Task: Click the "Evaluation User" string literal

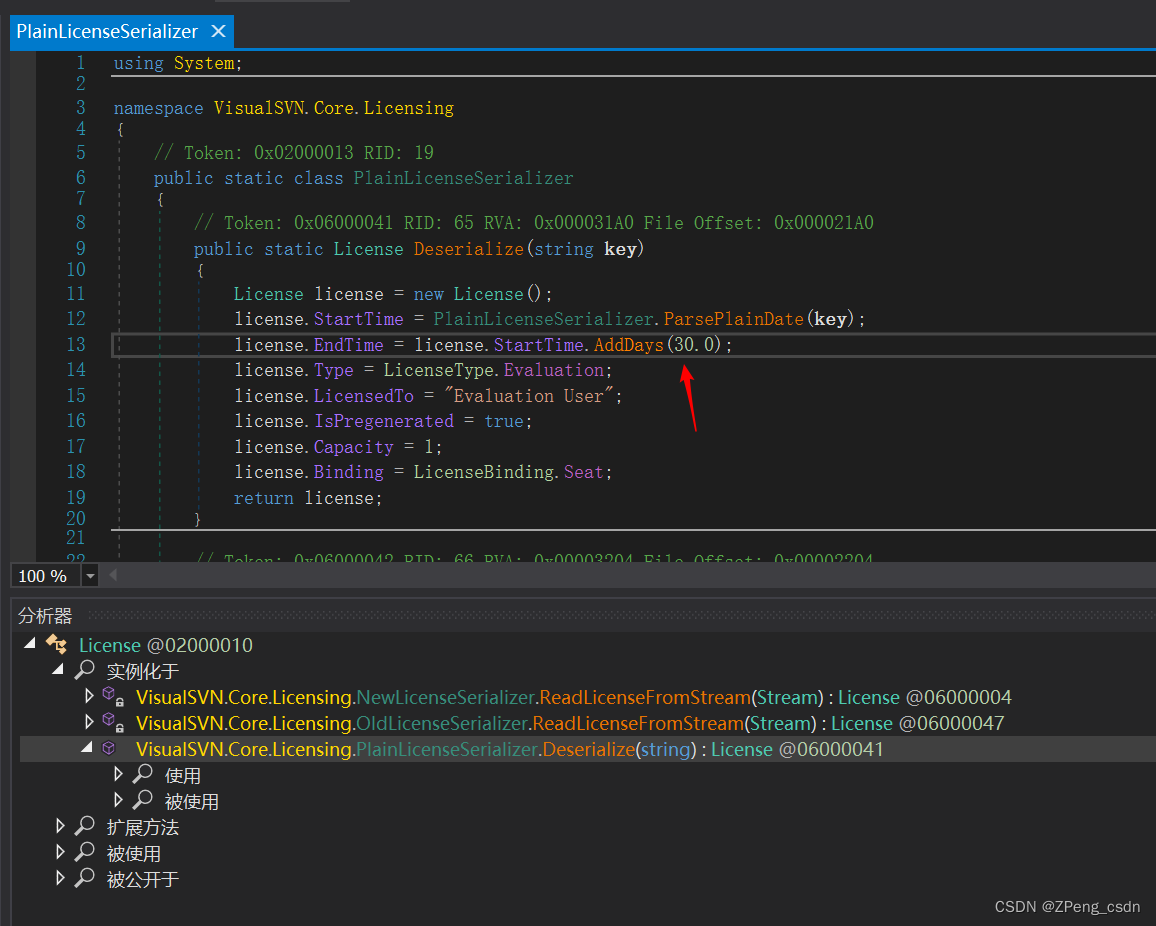Action: point(529,396)
